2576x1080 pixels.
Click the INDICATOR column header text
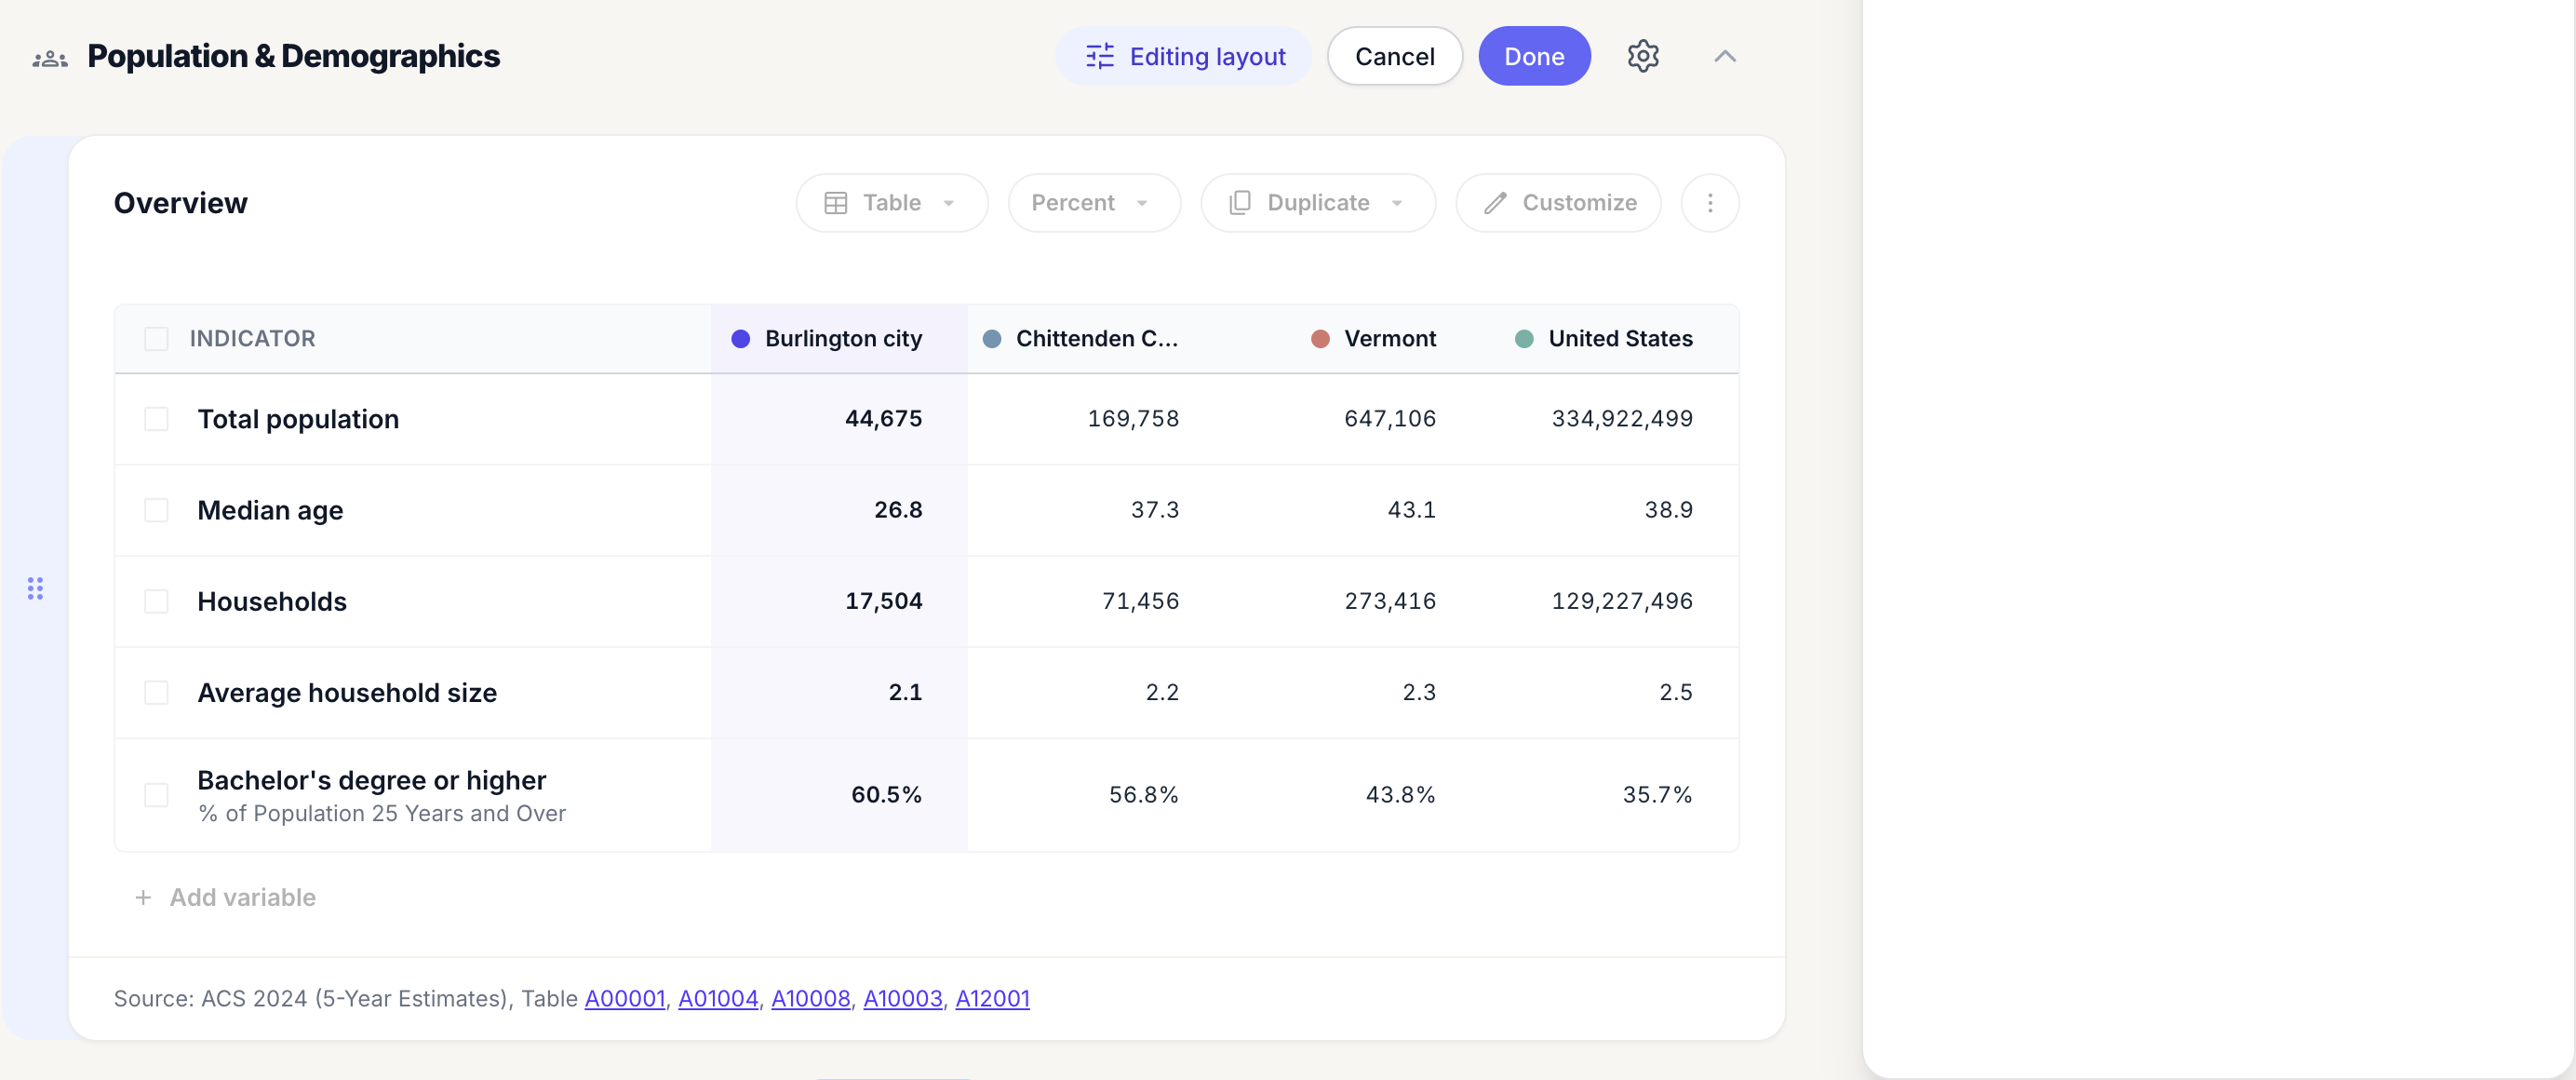[252, 339]
